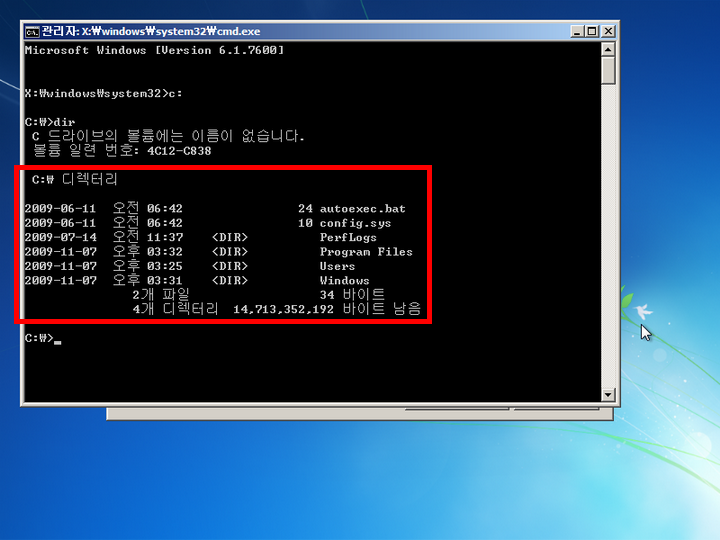720x540 pixels.
Task: Maximize the cmd.exe window
Action: [x=592, y=31]
